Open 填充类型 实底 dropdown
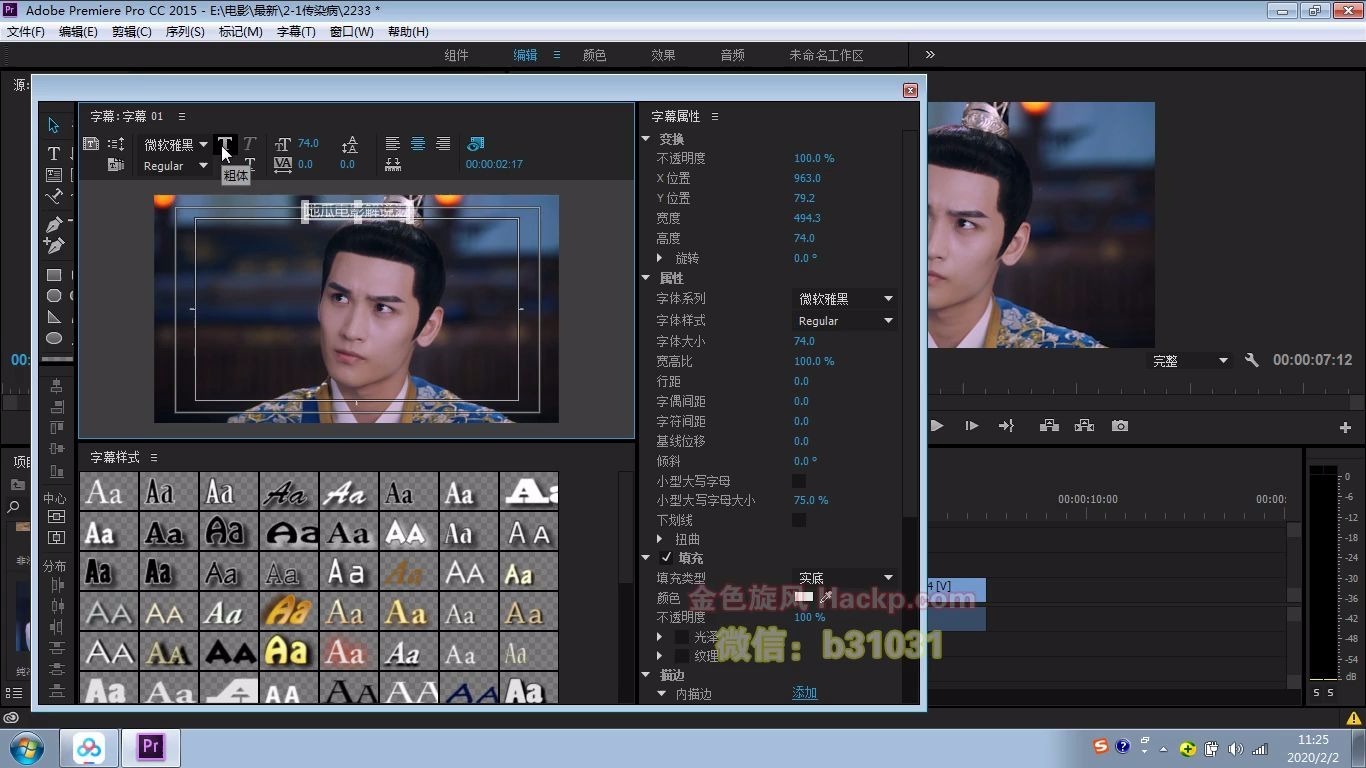This screenshot has width=1366, height=768. click(845, 578)
